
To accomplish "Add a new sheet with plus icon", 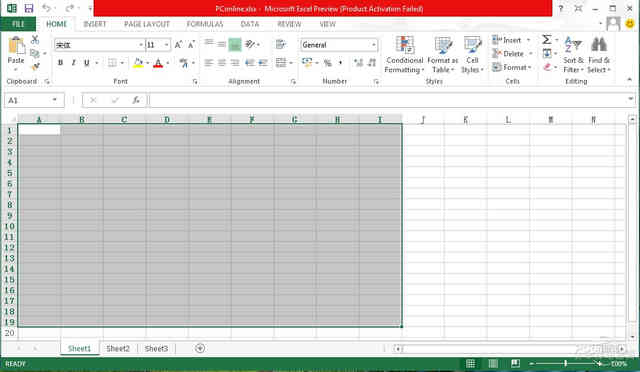I will [200, 348].
